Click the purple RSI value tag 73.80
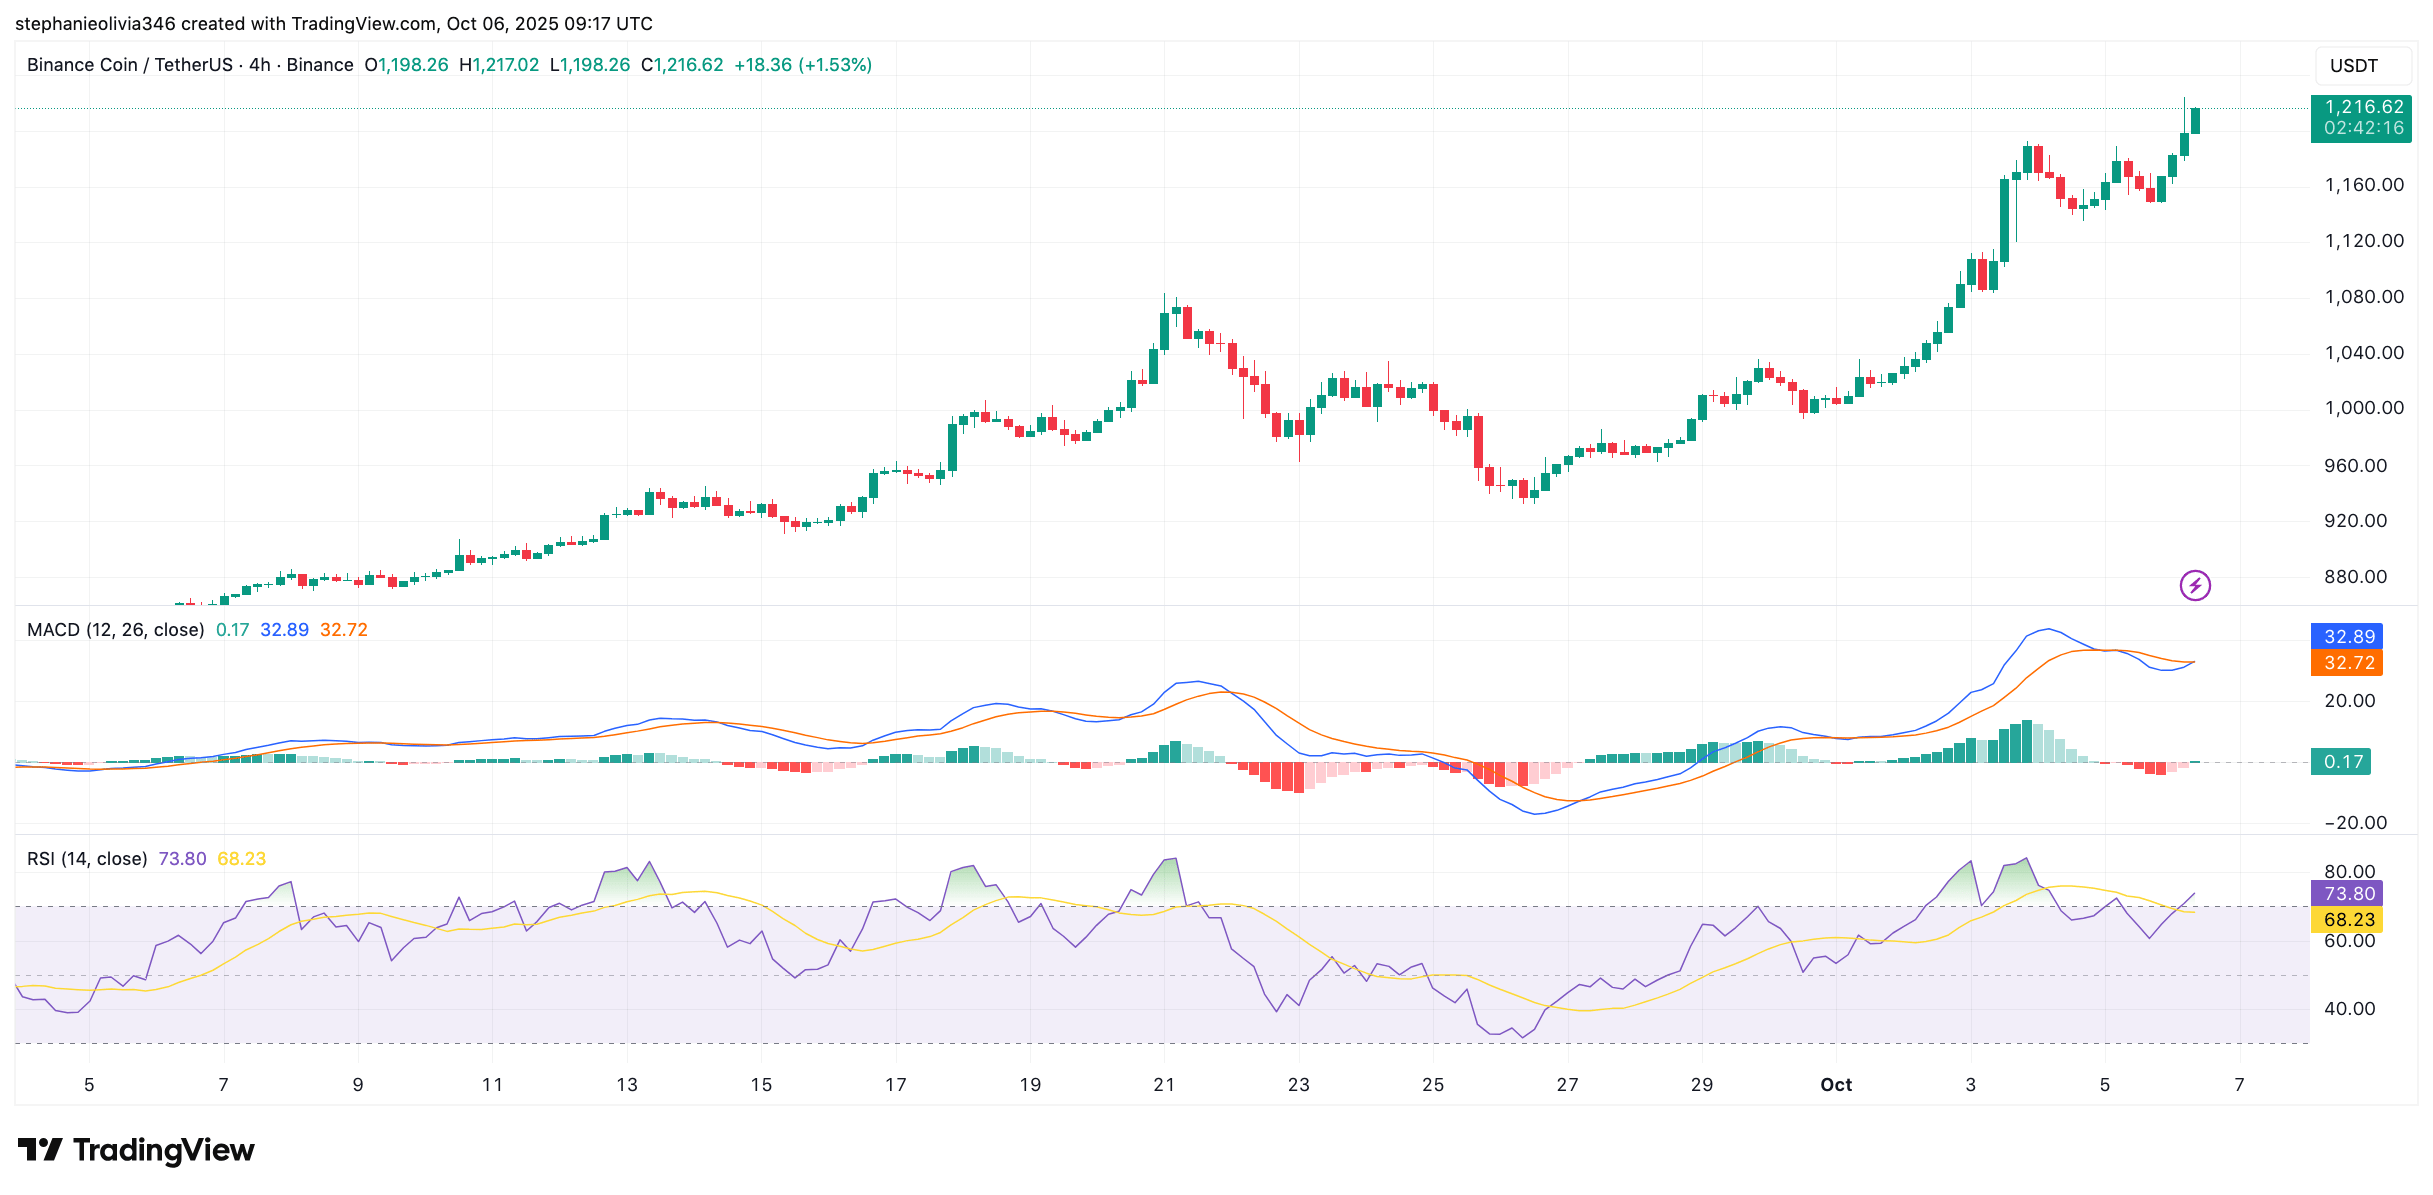The image size is (2433, 1195). tap(2347, 894)
